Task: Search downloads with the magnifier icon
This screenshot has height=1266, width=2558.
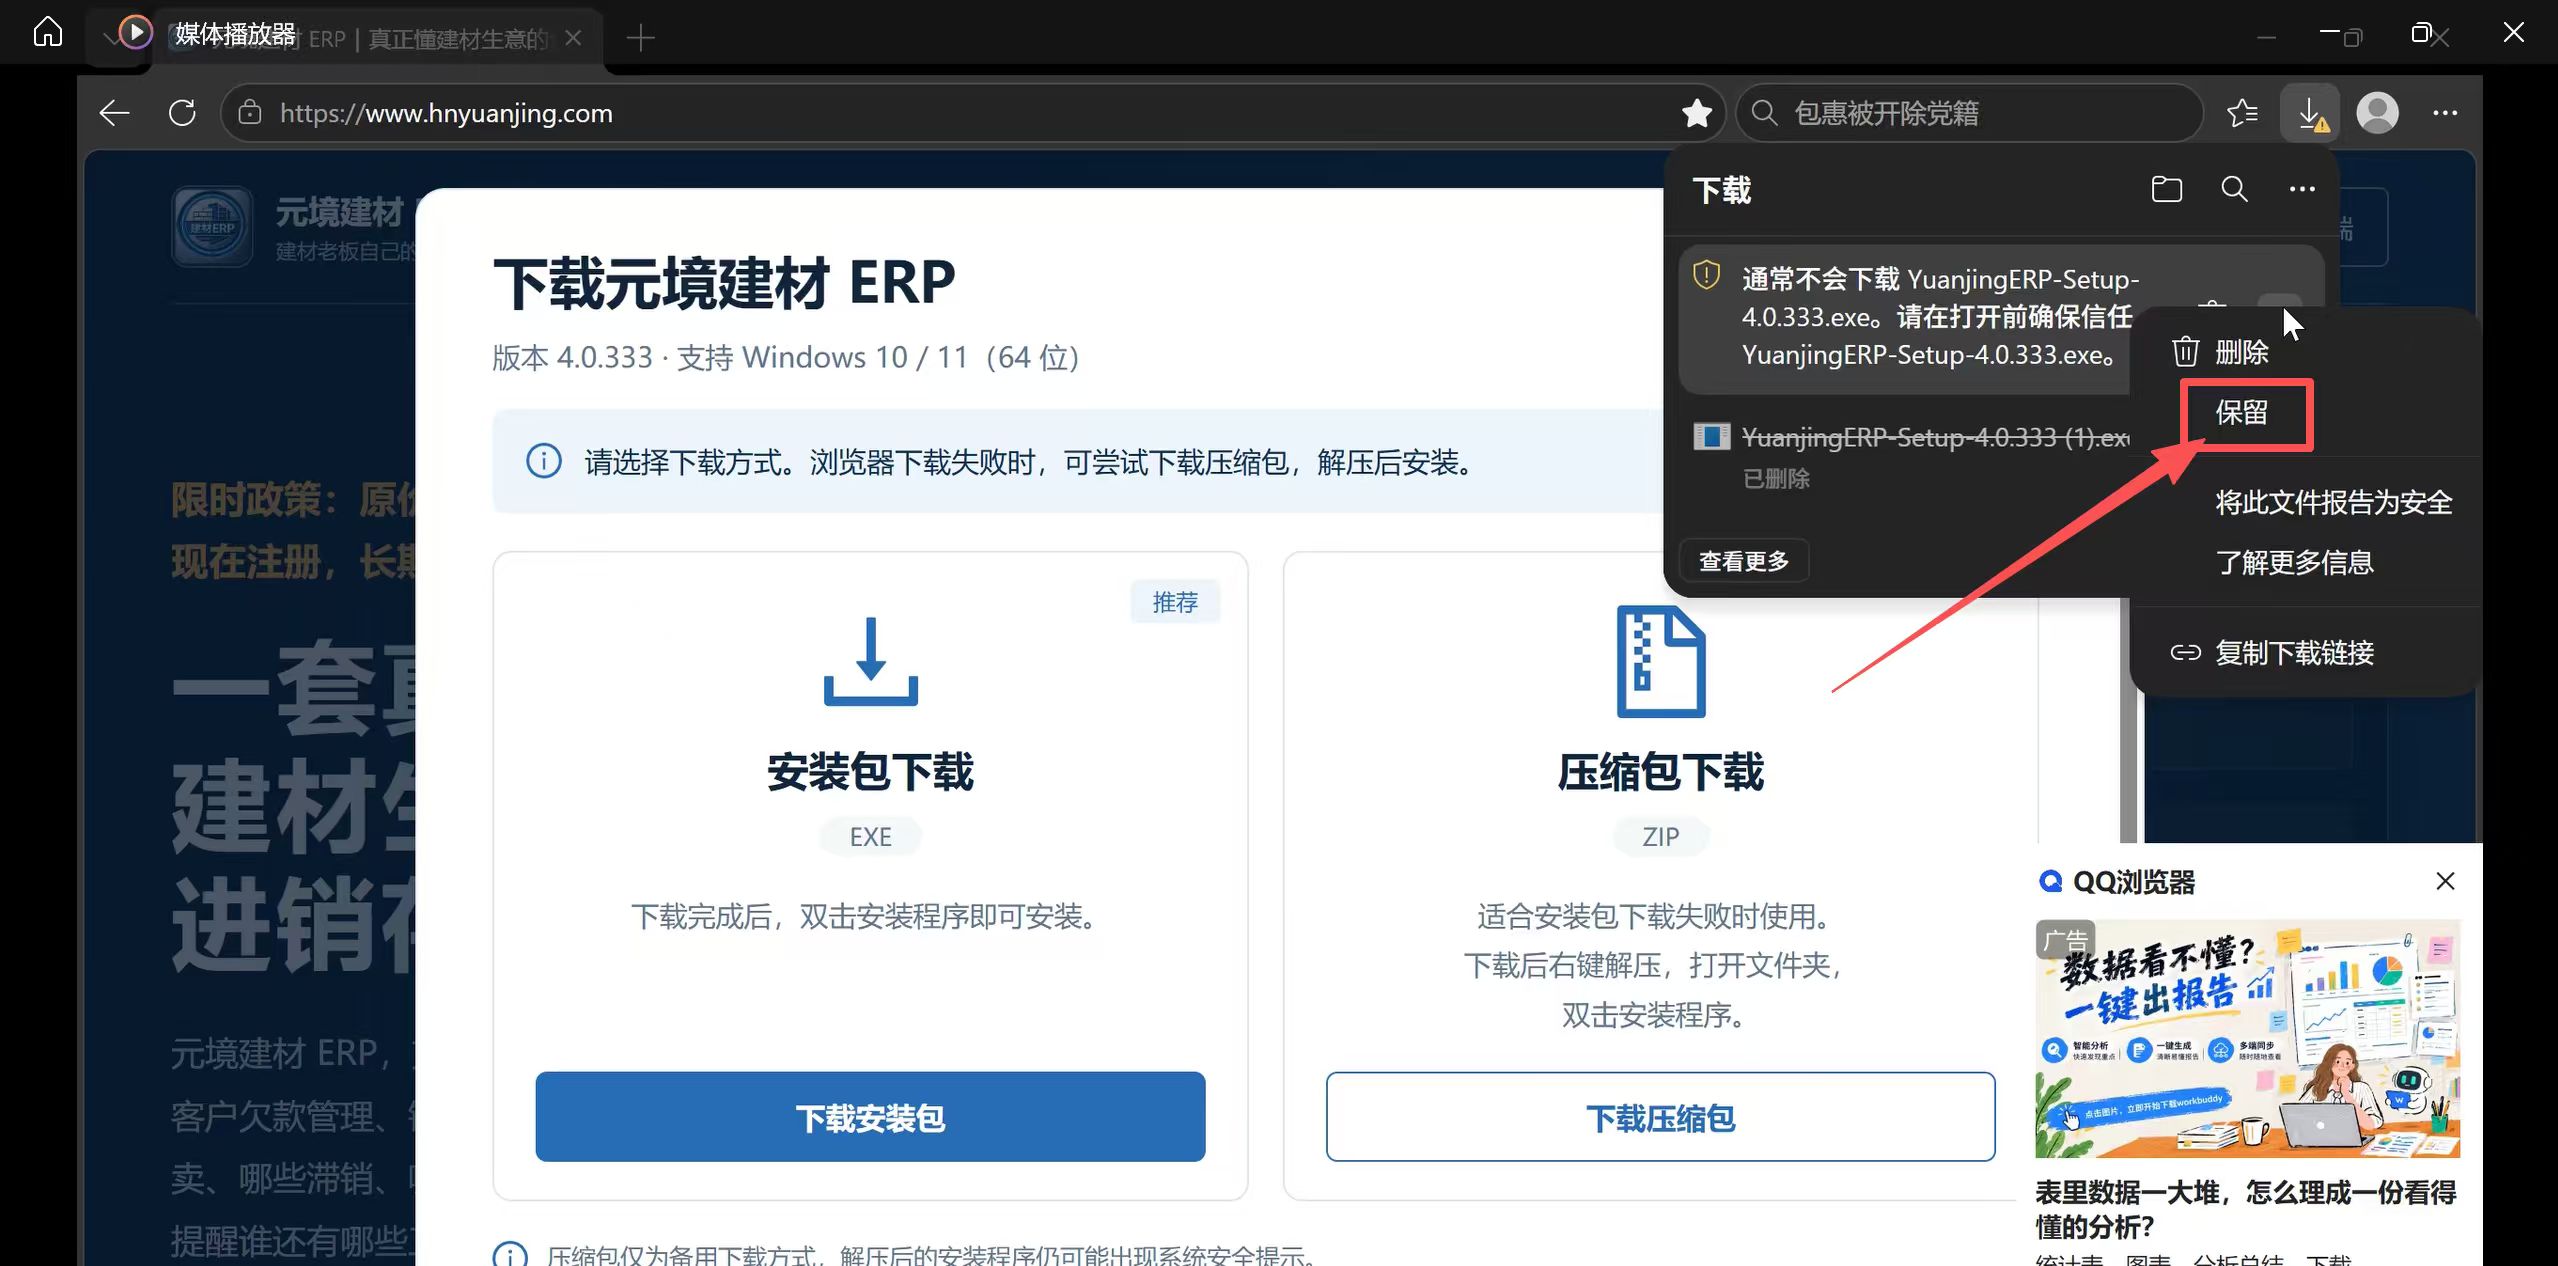Action: click(x=2234, y=189)
